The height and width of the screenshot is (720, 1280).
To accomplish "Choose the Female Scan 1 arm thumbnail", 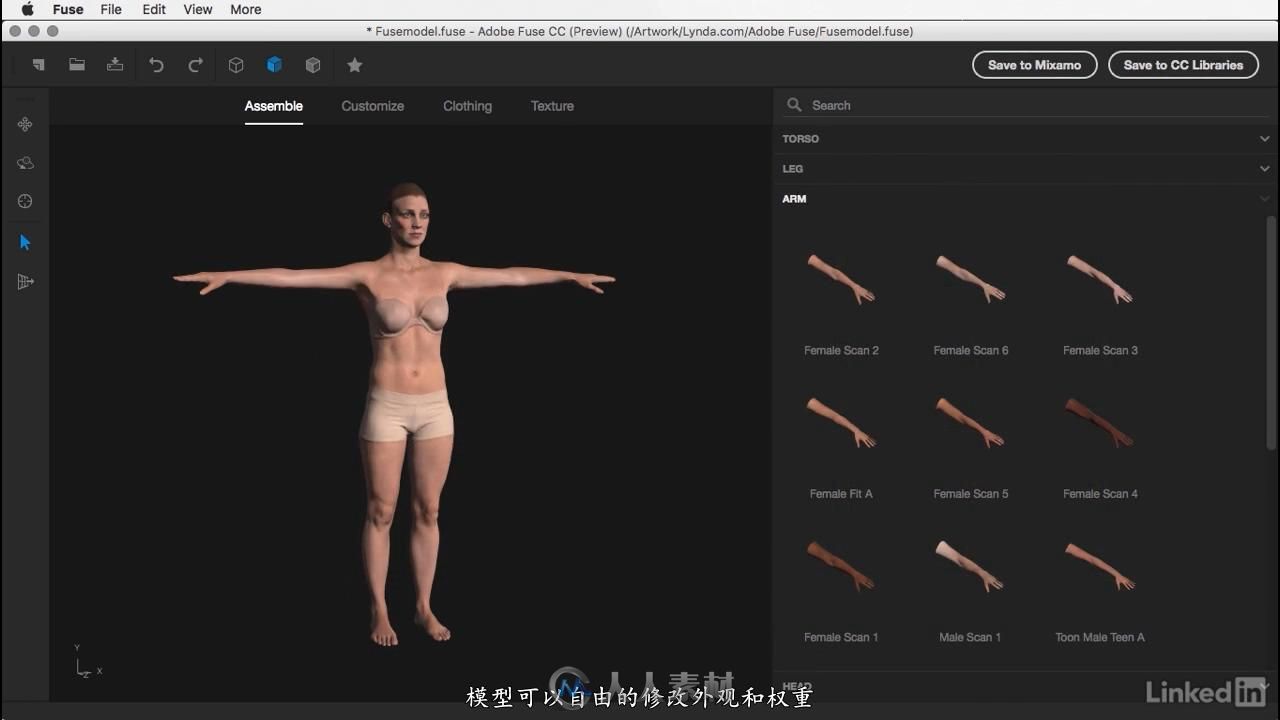I will [x=841, y=565].
